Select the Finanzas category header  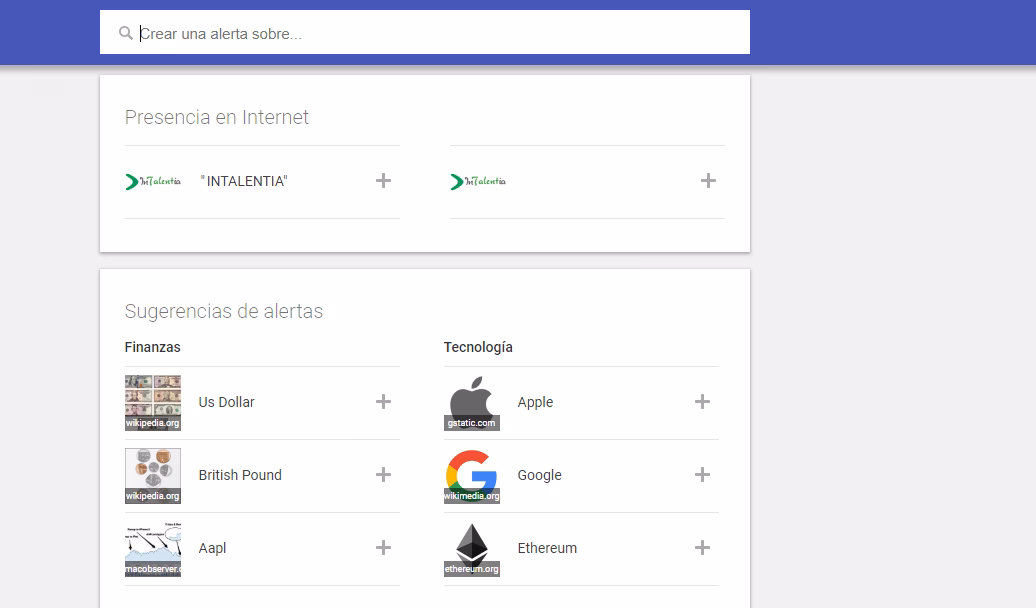coord(152,347)
